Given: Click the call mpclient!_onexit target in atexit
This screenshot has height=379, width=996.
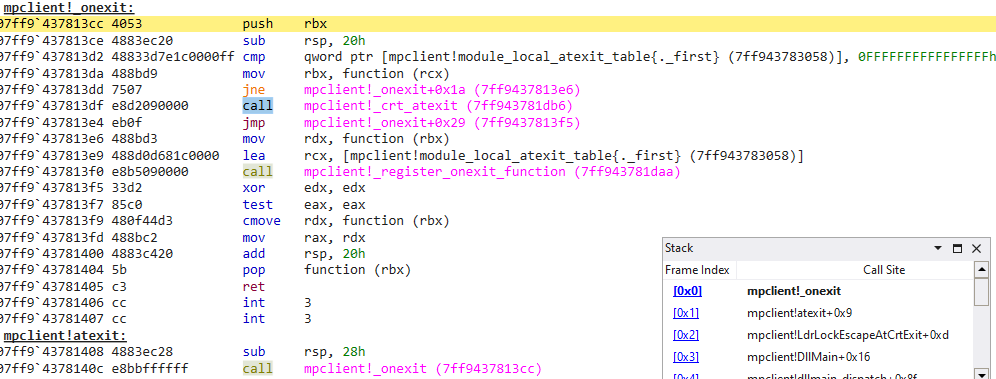Looking at the screenshot, I should pos(422,368).
